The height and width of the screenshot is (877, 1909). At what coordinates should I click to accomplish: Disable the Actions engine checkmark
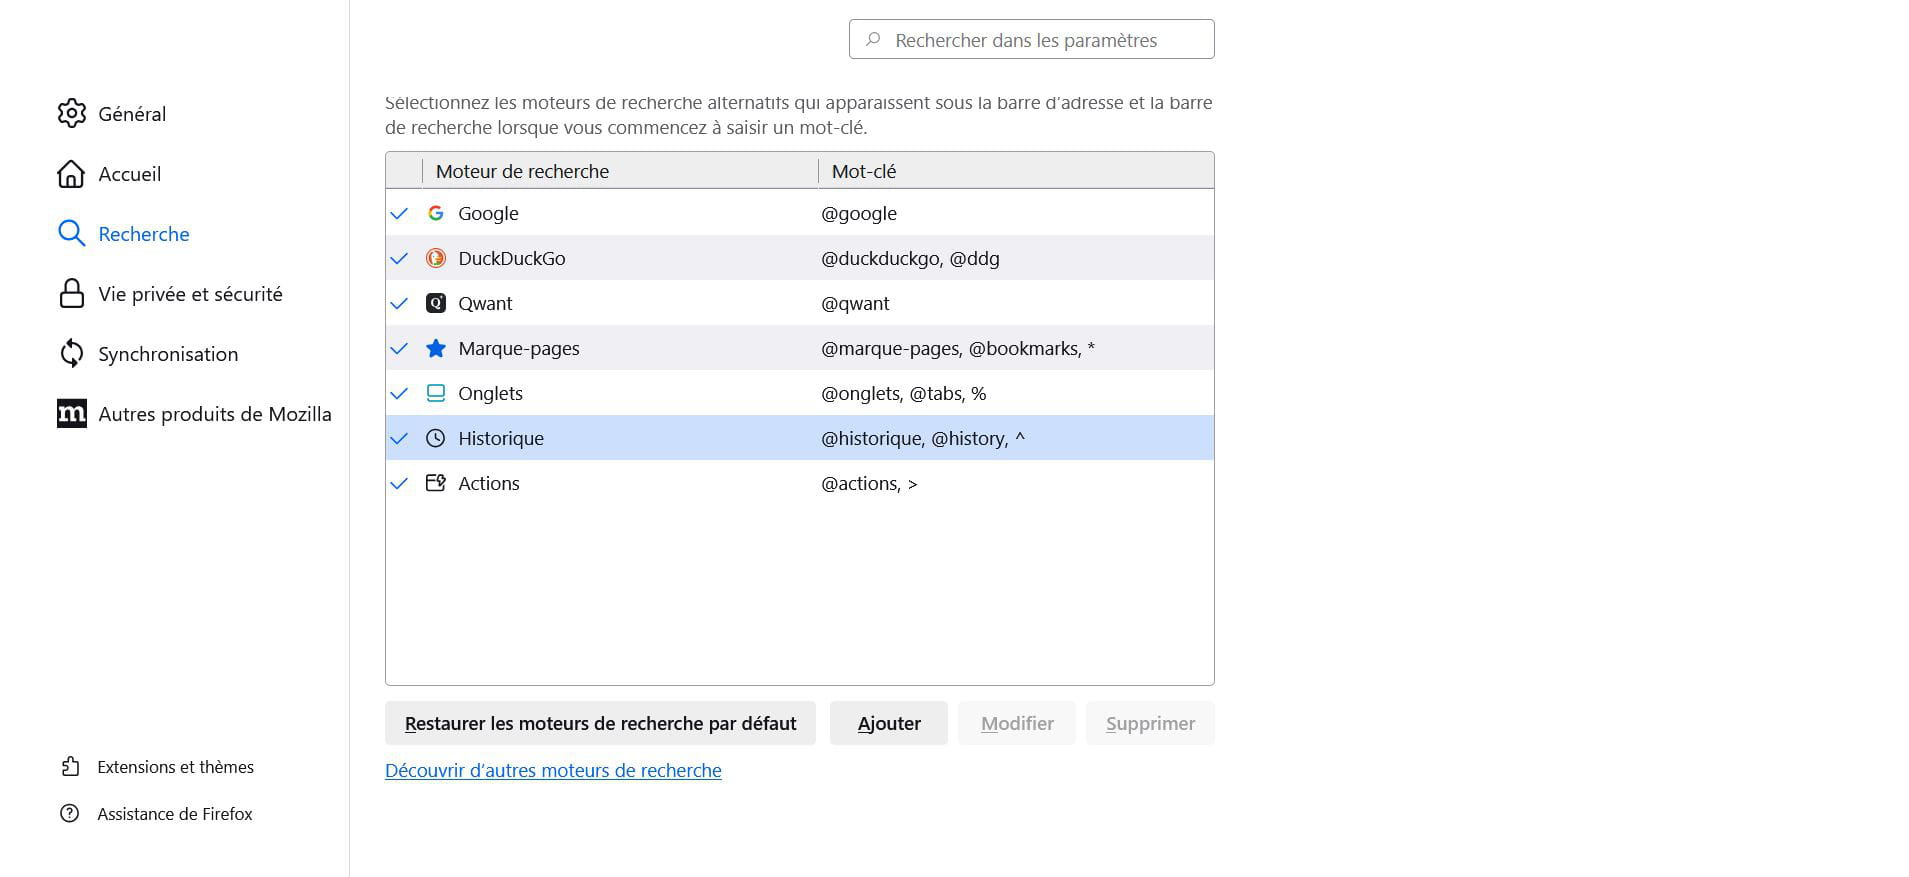(399, 483)
